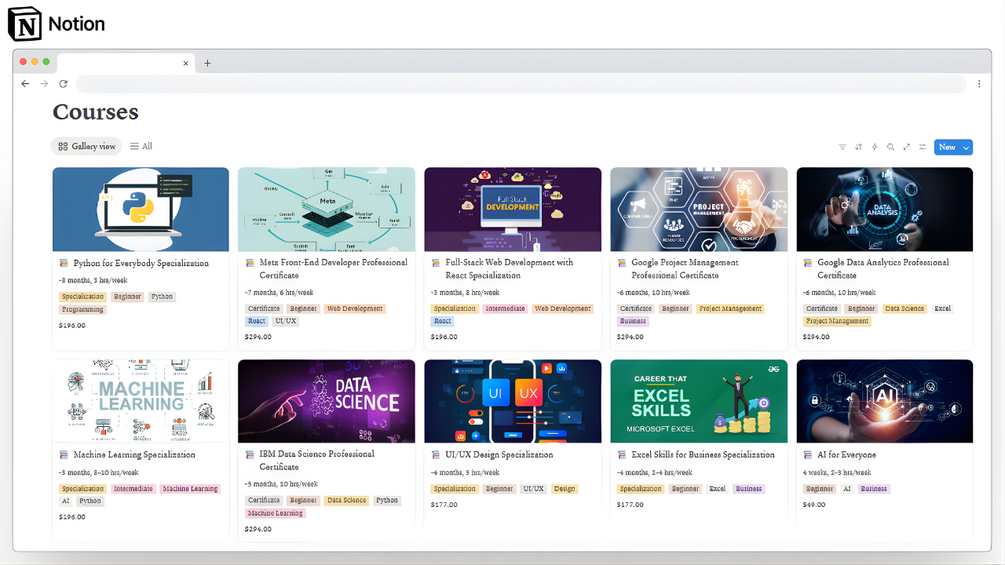Click page icon beside Machine Learning Specialization

(63, 455)
